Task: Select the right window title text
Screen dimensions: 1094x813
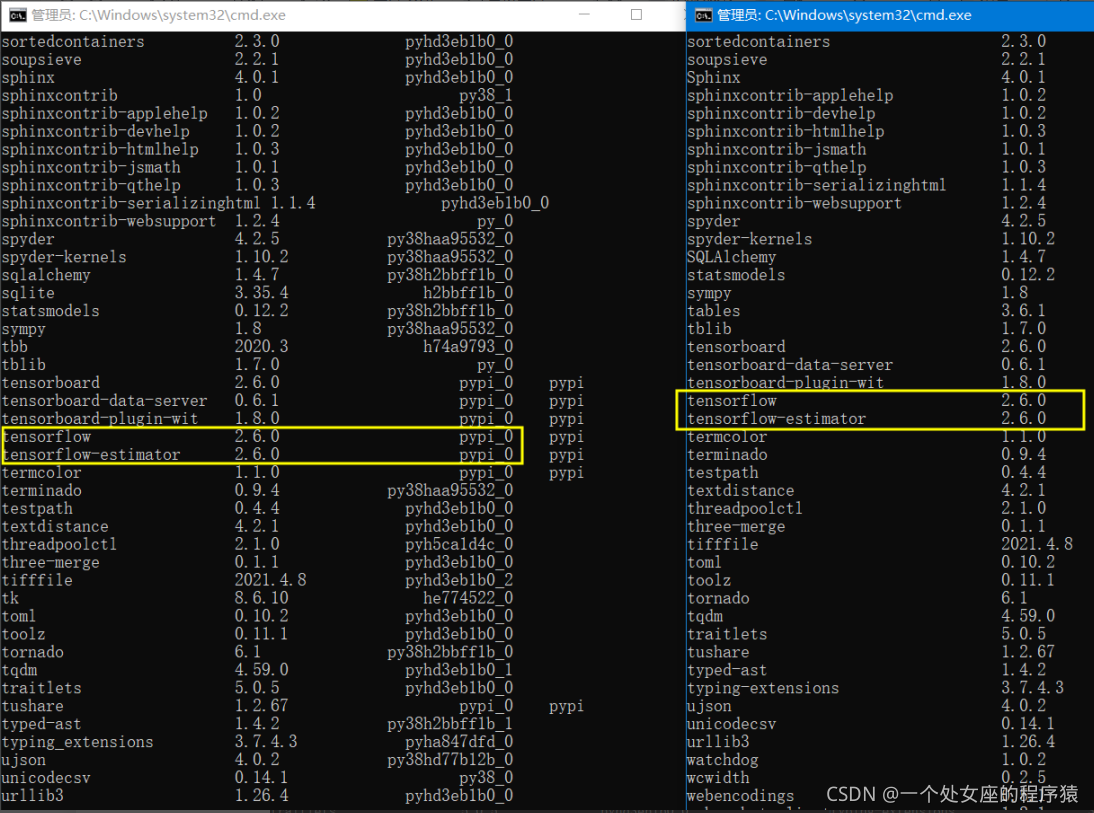Action: [x=844, y=15]
